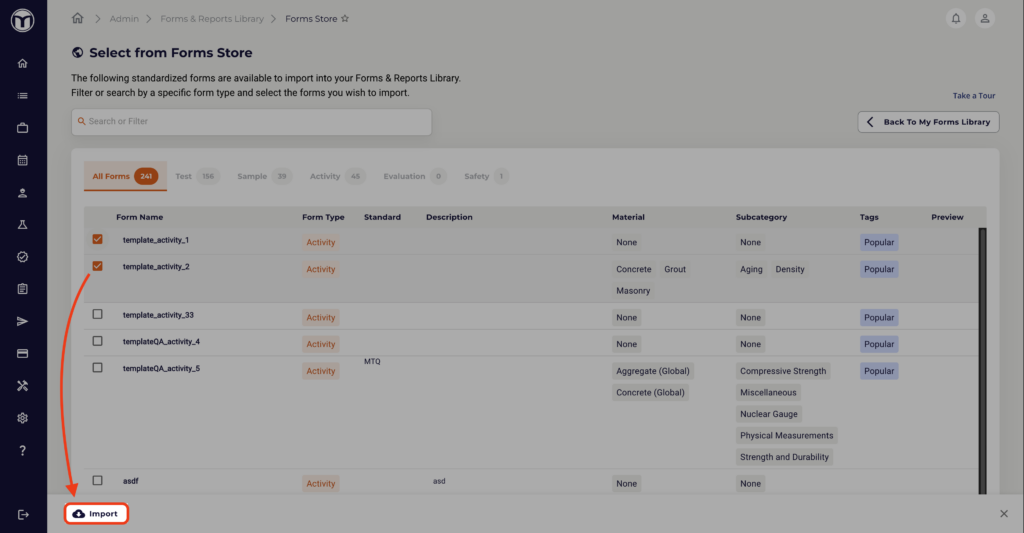Click the help question mark icon
This screenshot has height=533, width=1024.
[x=23, y=450]
